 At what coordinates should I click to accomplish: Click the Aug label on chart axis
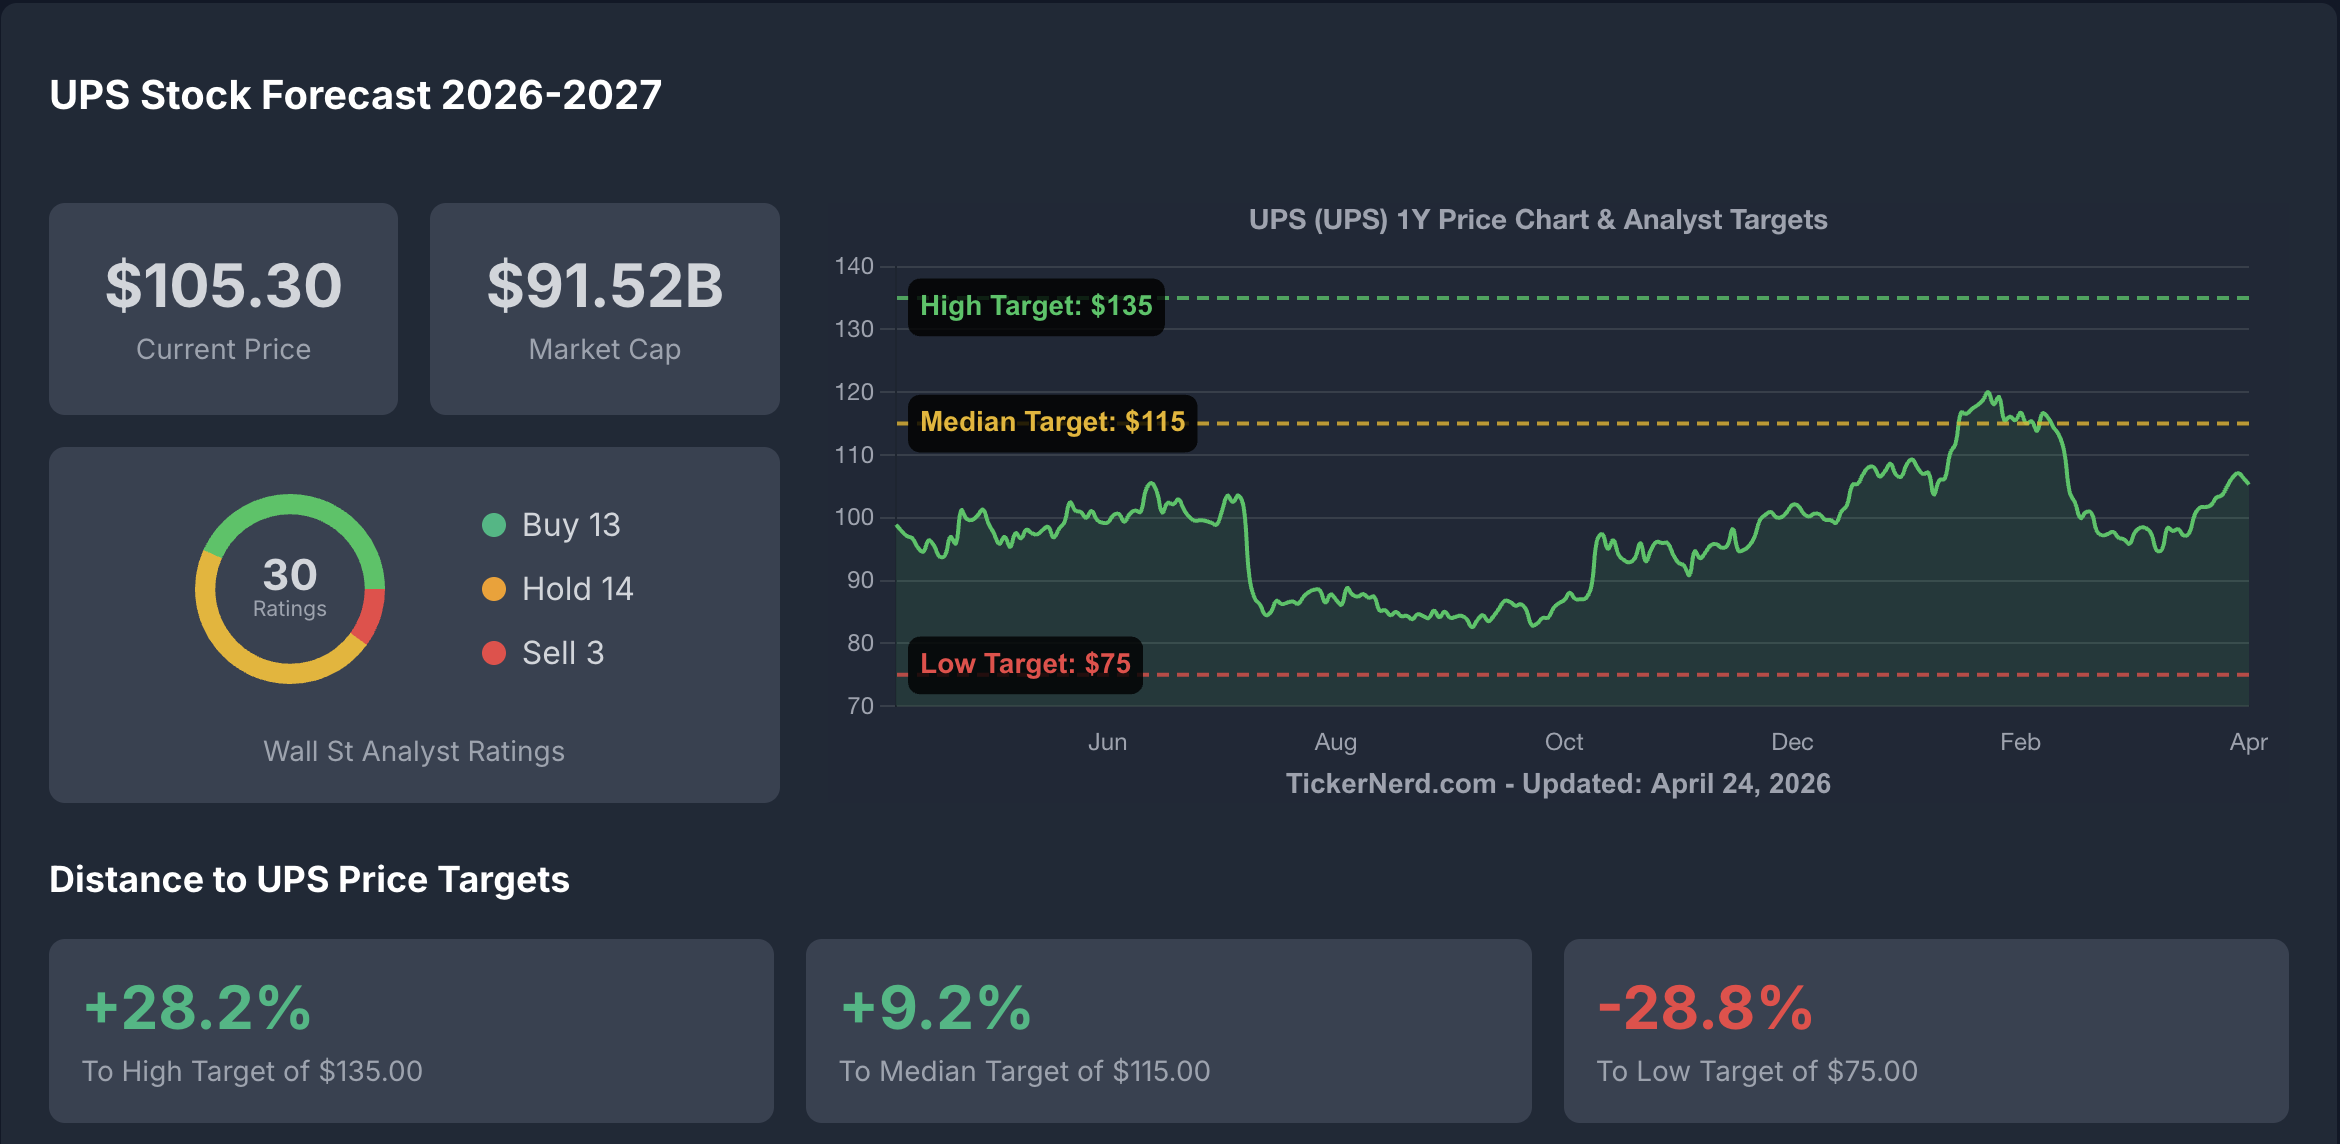(1335, 742)
